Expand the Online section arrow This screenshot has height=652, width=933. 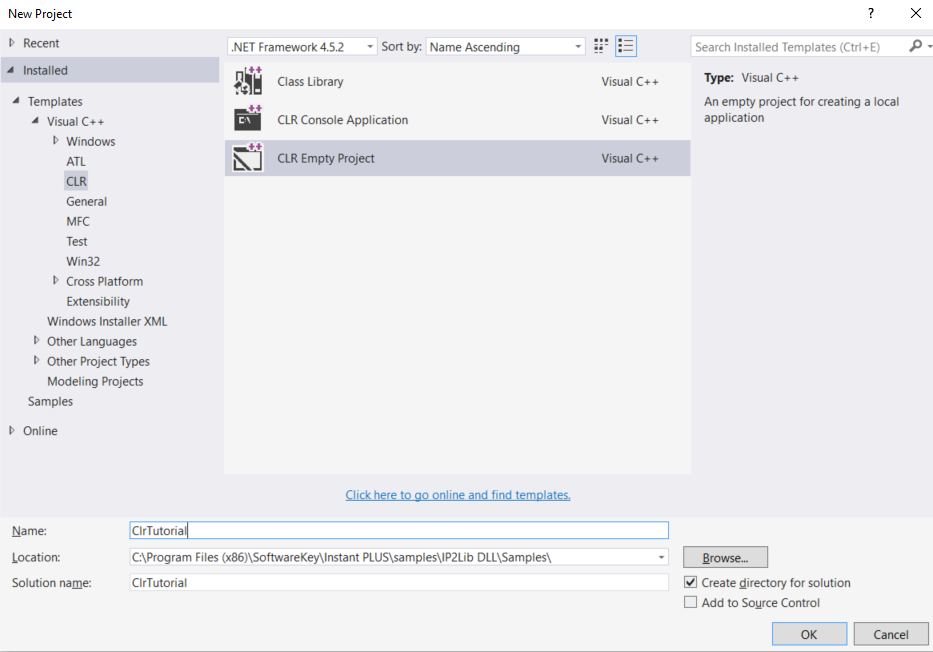pyautogui.click(x=12, y=430)
